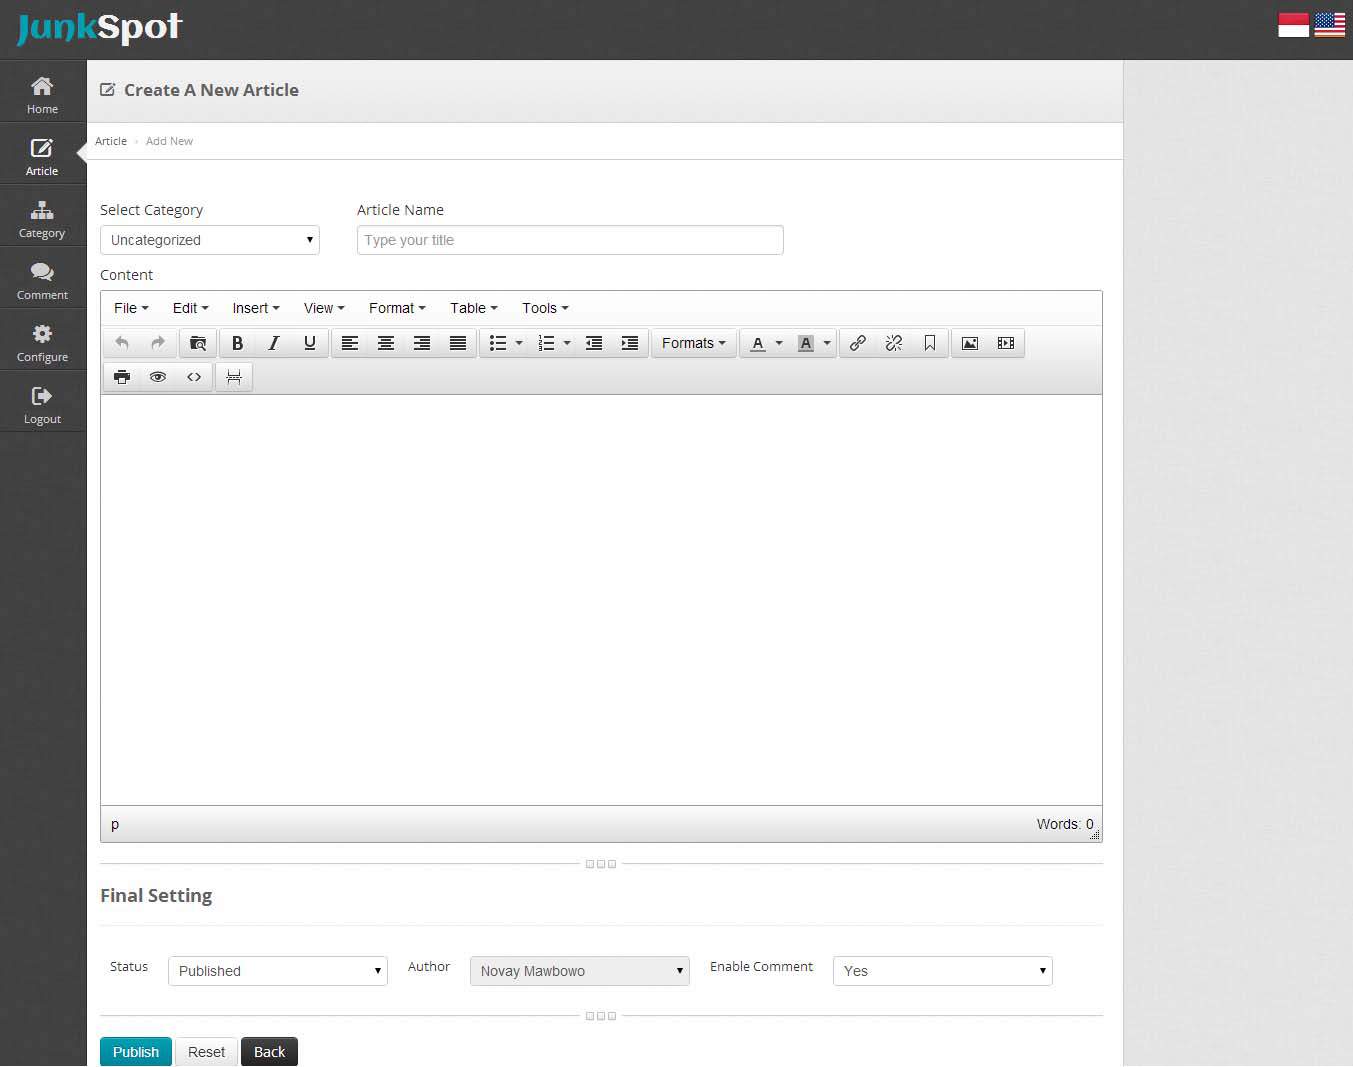1353x1067 pixels.
Task: Toggle bold formatting
Action: (x=238, y=343)
